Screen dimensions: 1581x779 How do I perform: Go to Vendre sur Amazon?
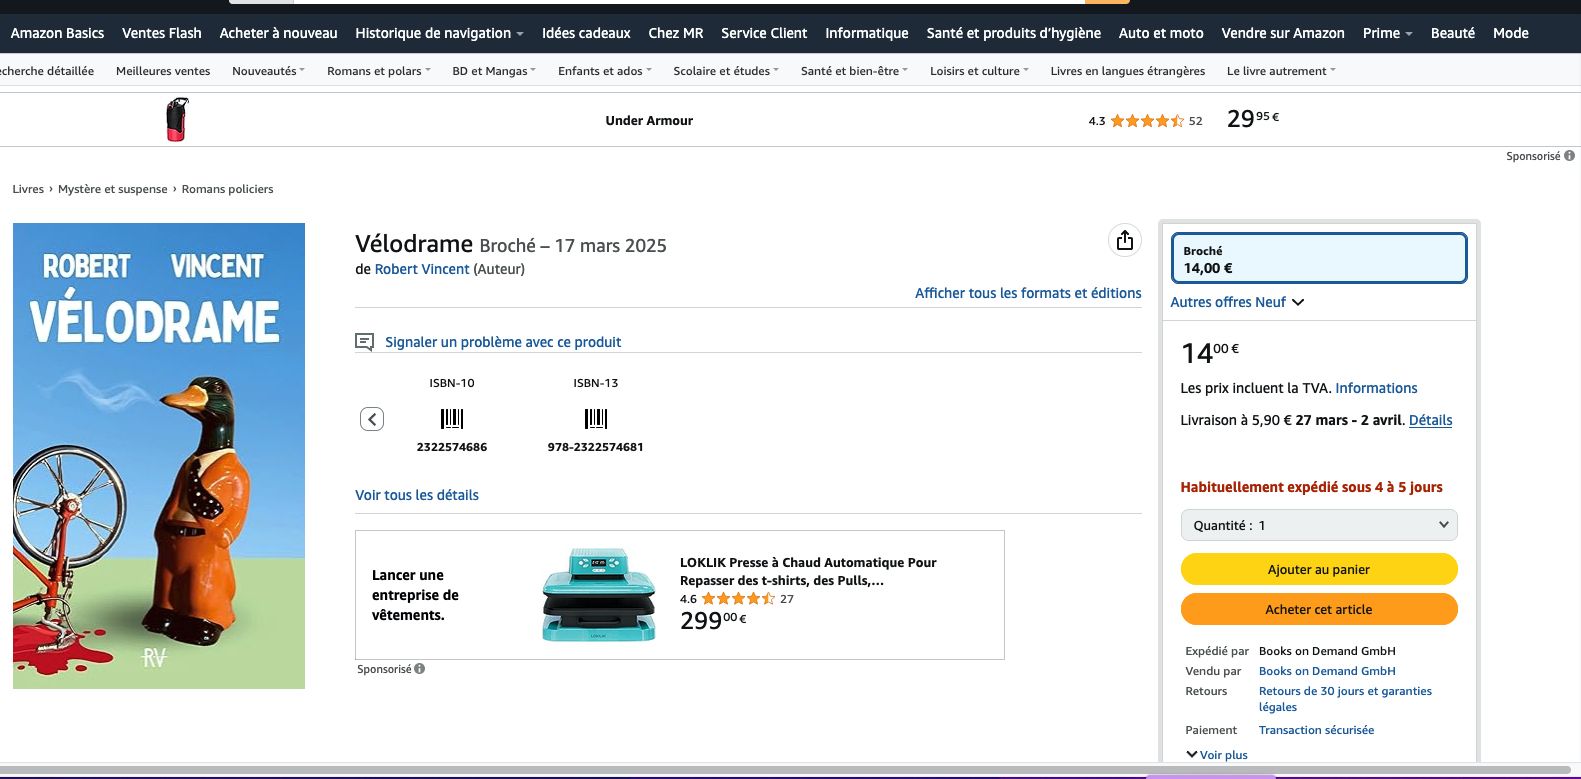point(1283,33)
